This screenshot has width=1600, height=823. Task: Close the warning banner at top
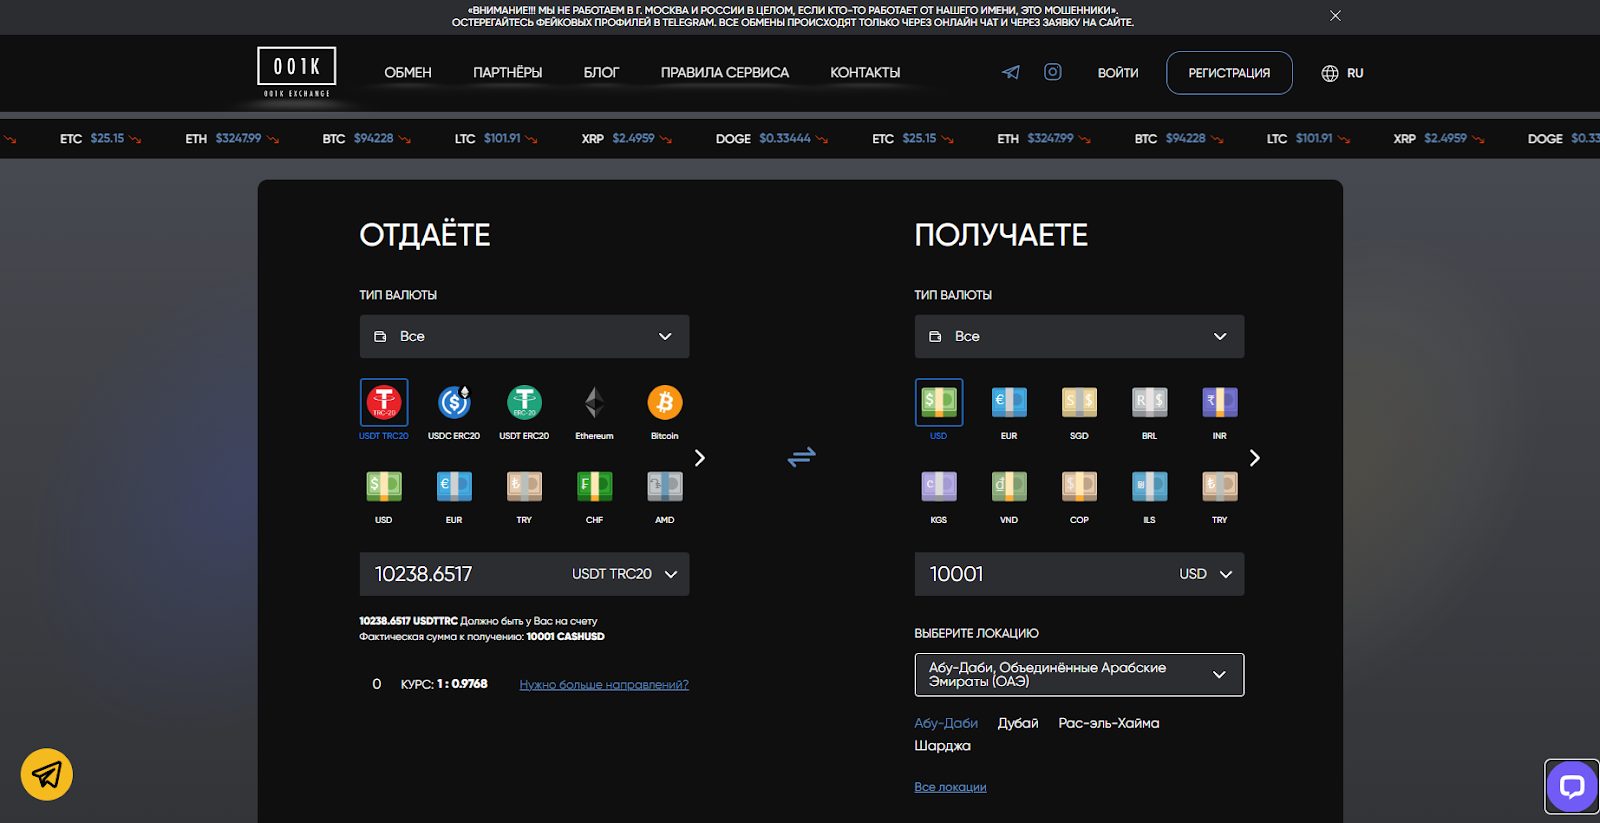1335,15
